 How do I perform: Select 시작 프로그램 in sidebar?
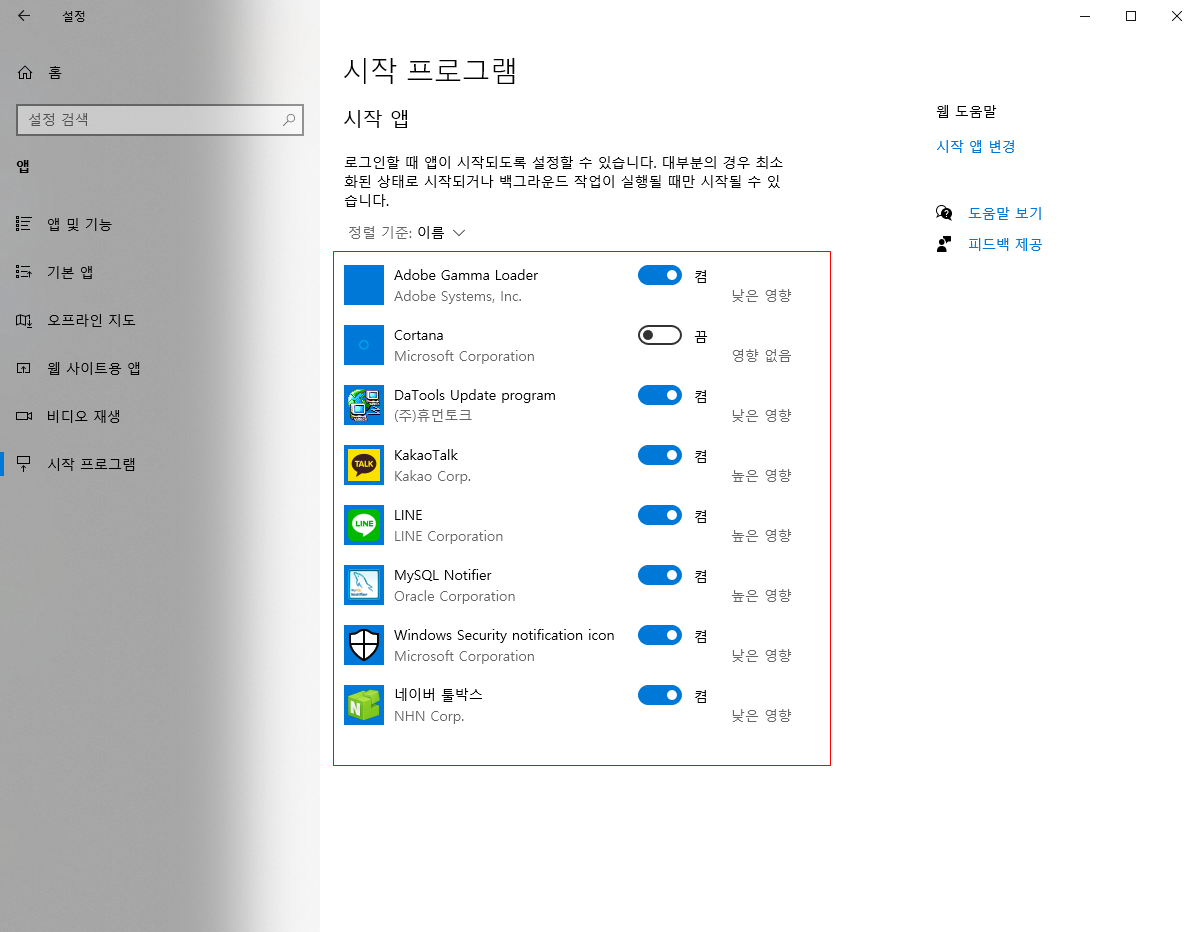pos(160,464)
